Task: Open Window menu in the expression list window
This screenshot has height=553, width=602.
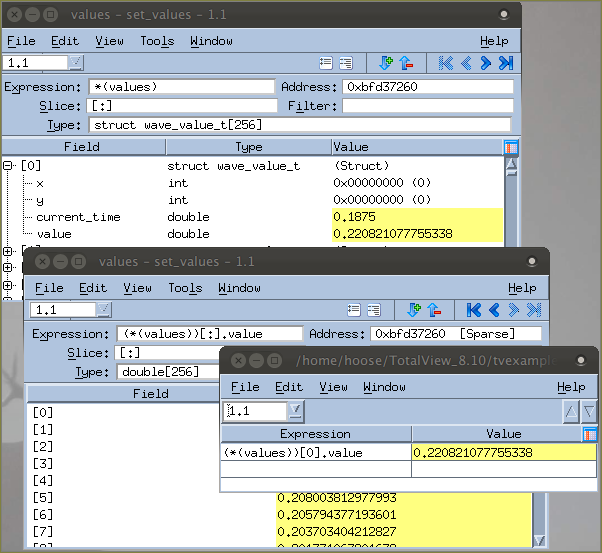Action: tap(384, 387)
